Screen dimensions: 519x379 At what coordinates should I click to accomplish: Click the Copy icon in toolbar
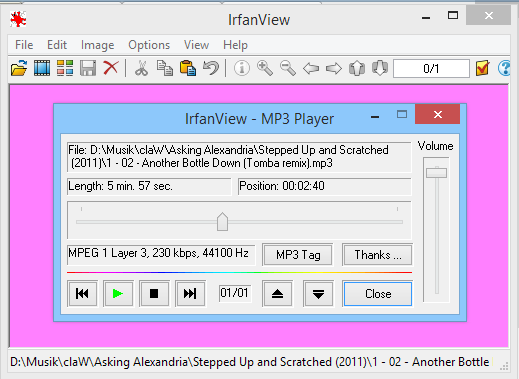click(165, 68)
